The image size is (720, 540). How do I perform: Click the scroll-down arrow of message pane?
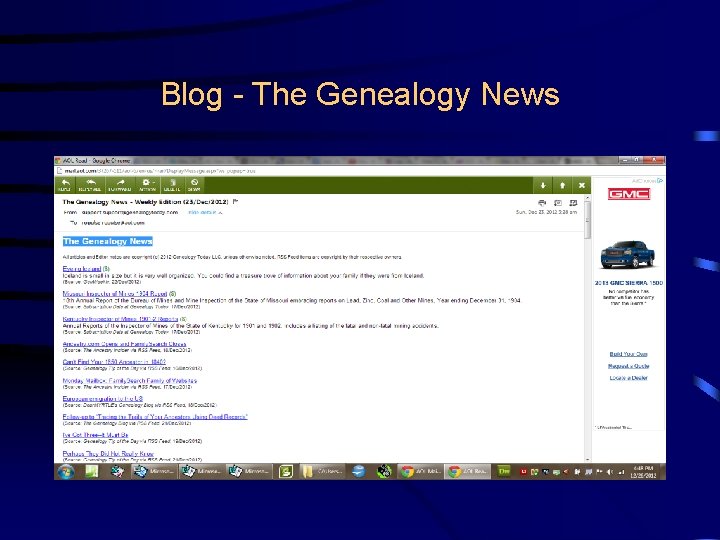coord(587,459)
